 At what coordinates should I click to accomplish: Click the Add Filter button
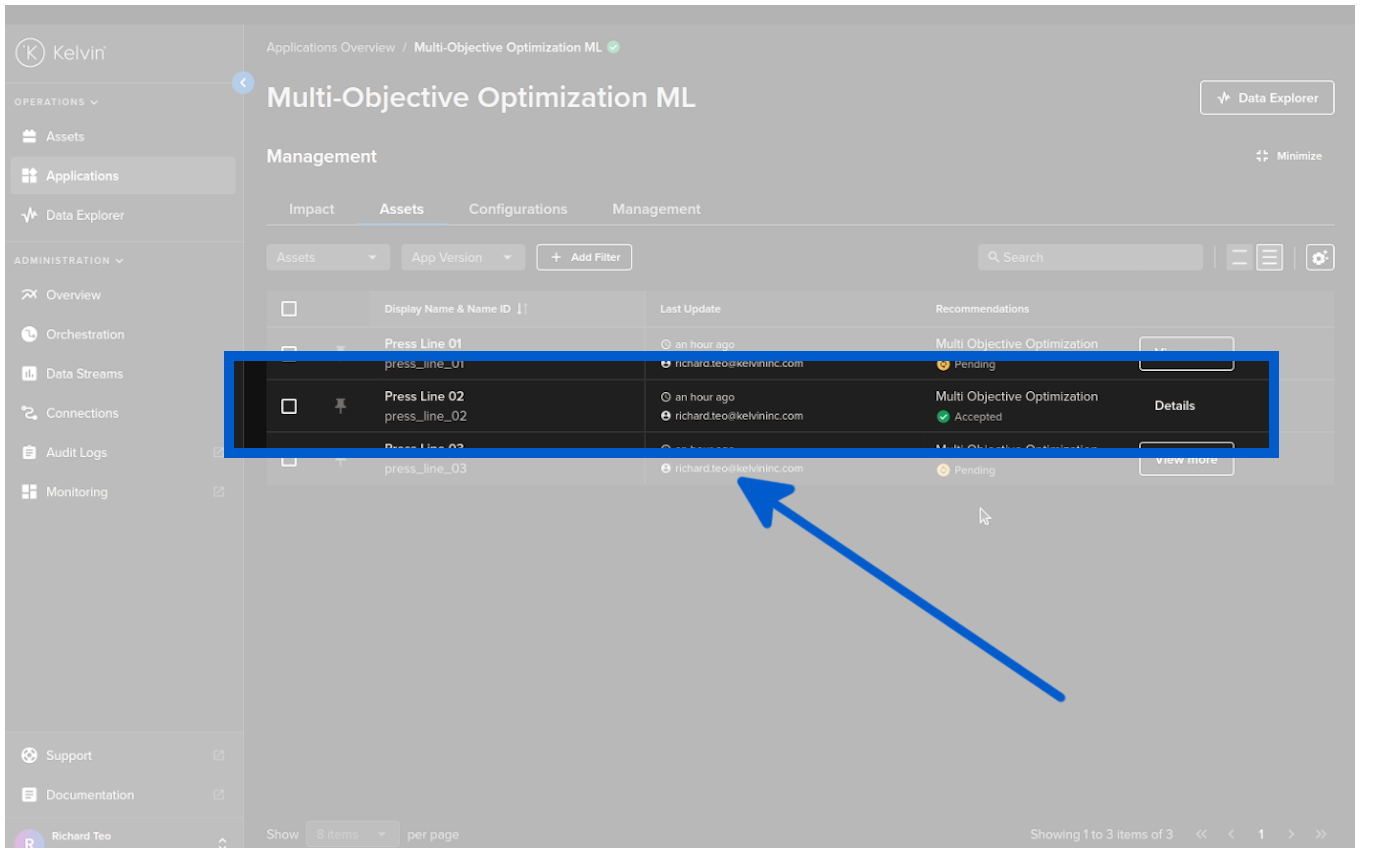pyautogui.click(x=584, y=258)
